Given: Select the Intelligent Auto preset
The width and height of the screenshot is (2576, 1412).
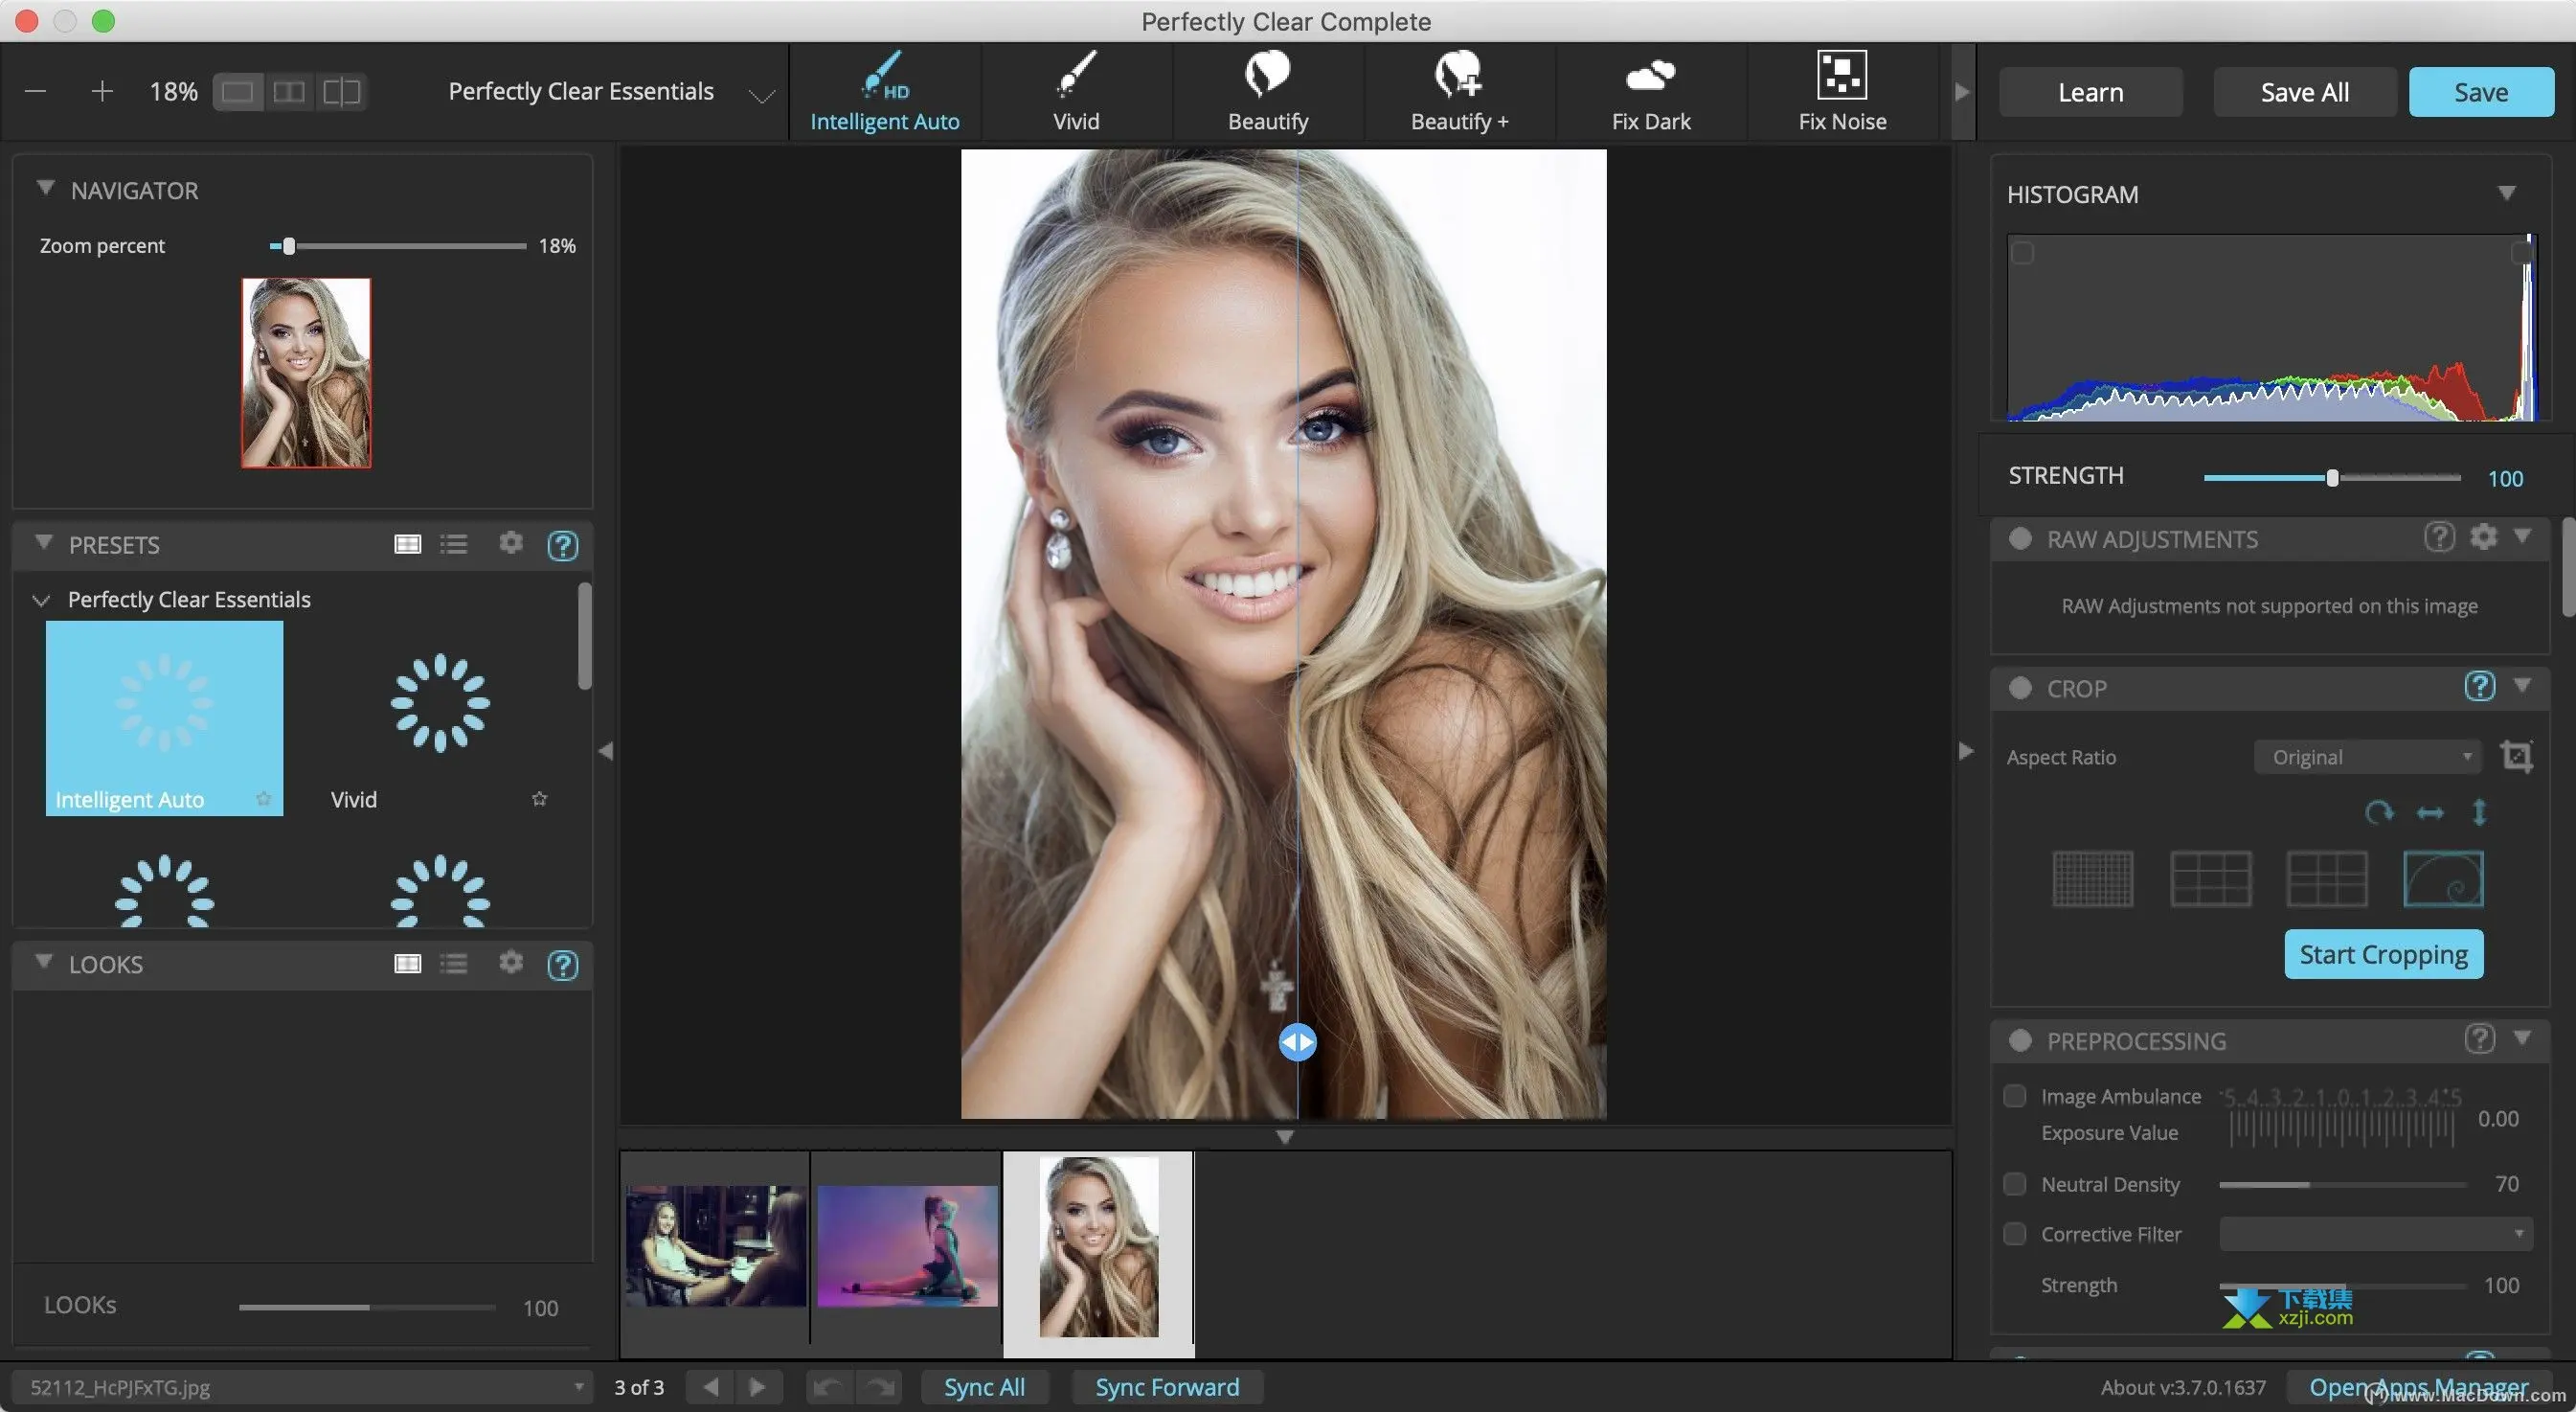Looking at the screenshot, I should pyautogui.click(x=165, y=717).
